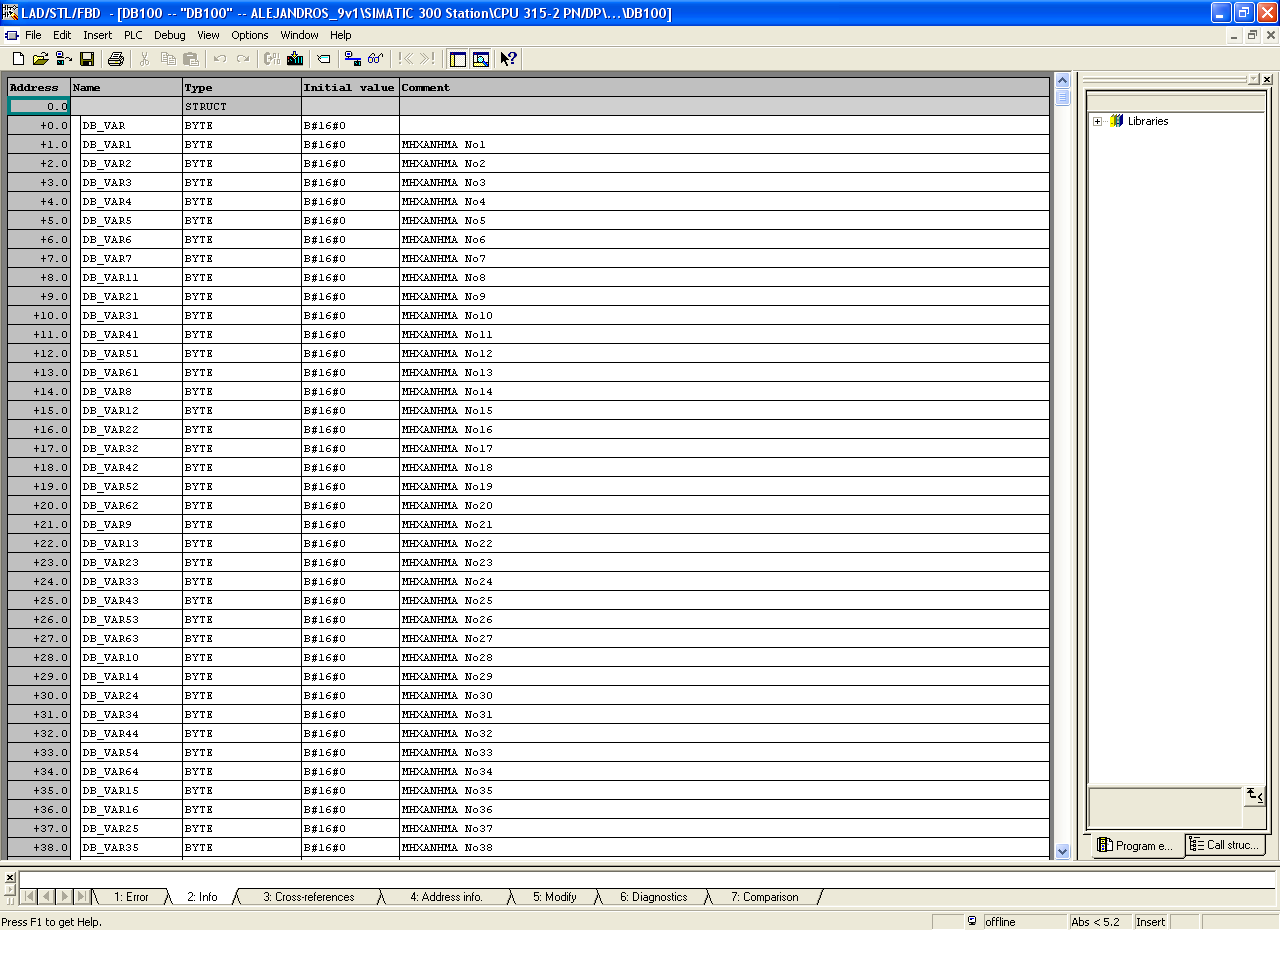Screen dimensions: 1280x960
Task: Click the Online/Offline connection icon
Action: (x=353, y=59)
